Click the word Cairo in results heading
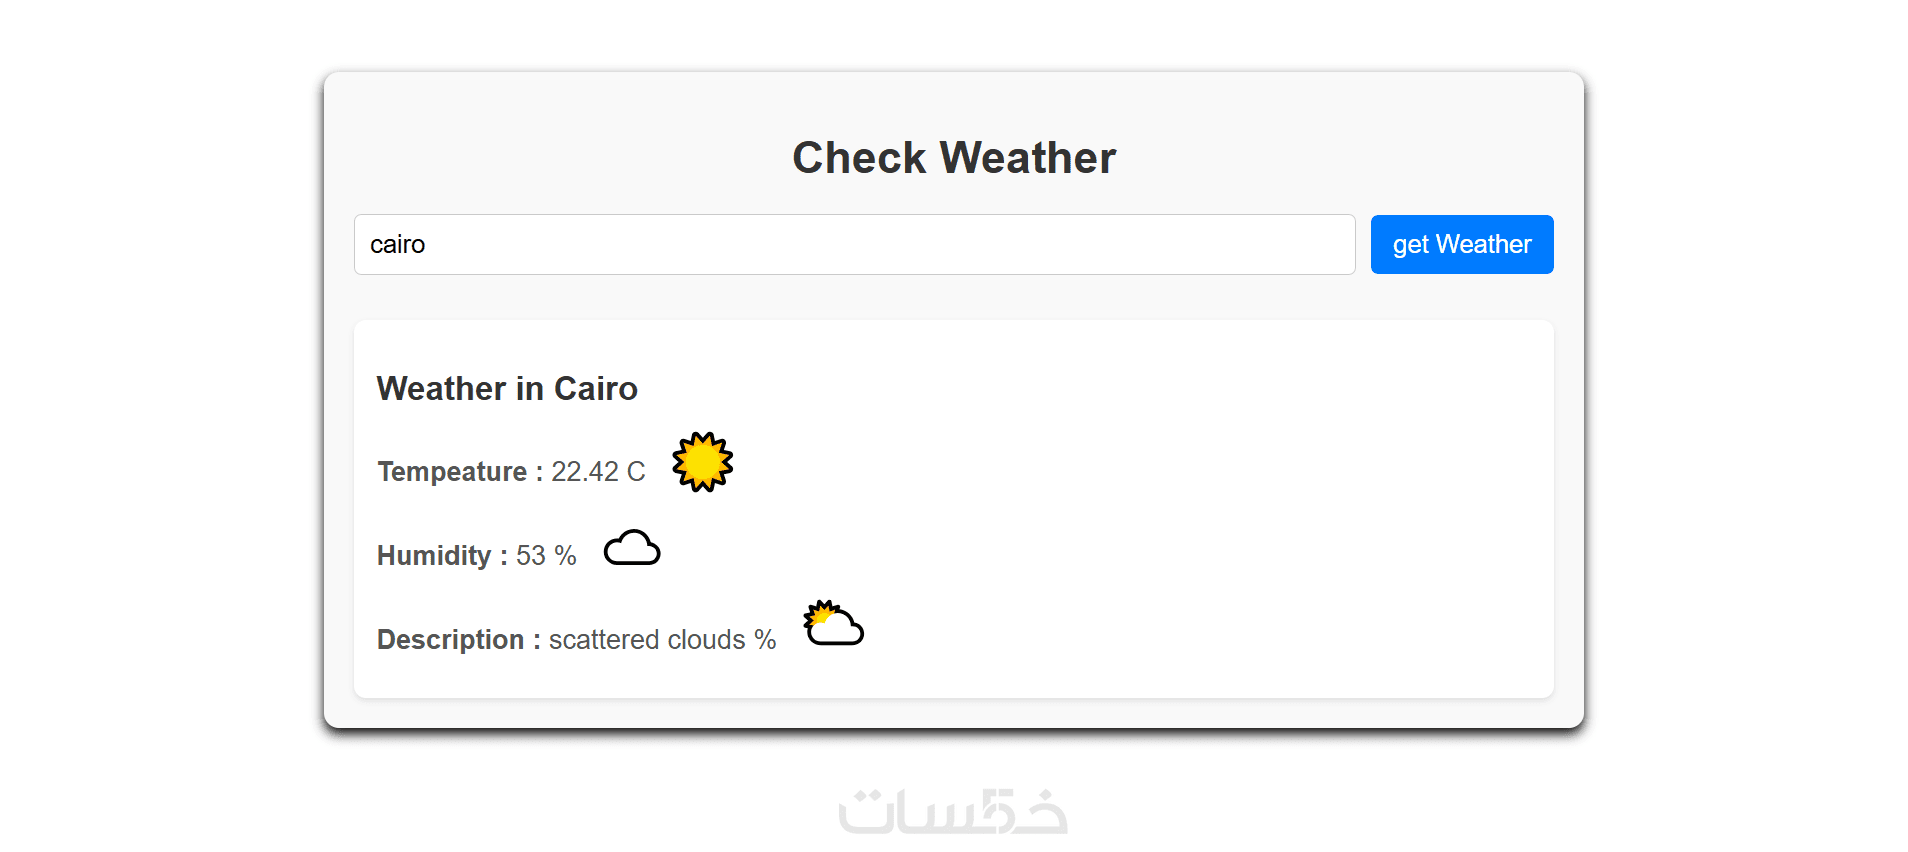Viewport: 1908px width, 852px height. click(x=596, y=389)
